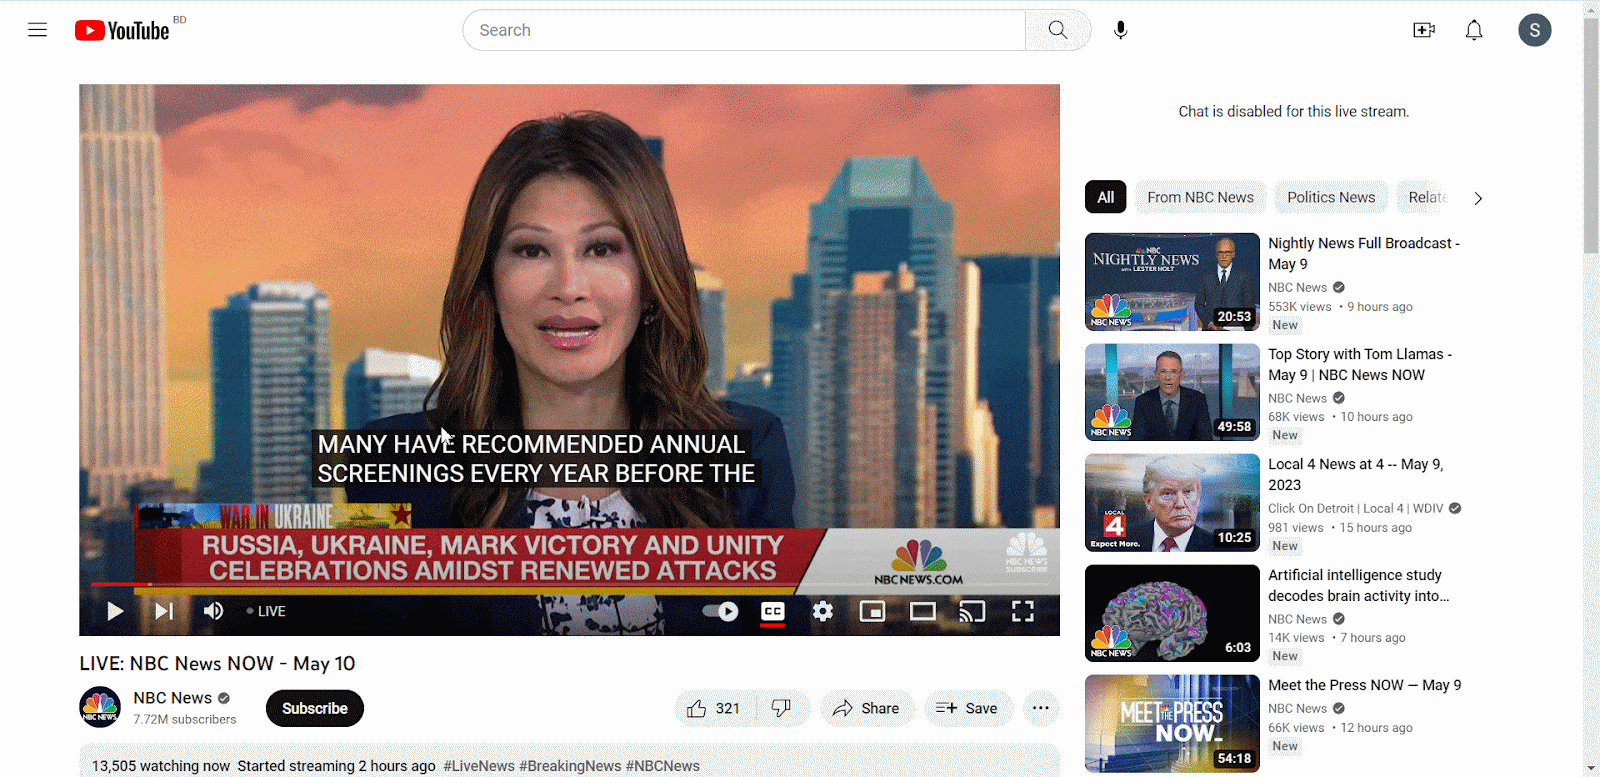The width and height of the screenshot is (1600, 777).
Task: Click Local 4 News at 4 title
Action: coord(1356,474)
